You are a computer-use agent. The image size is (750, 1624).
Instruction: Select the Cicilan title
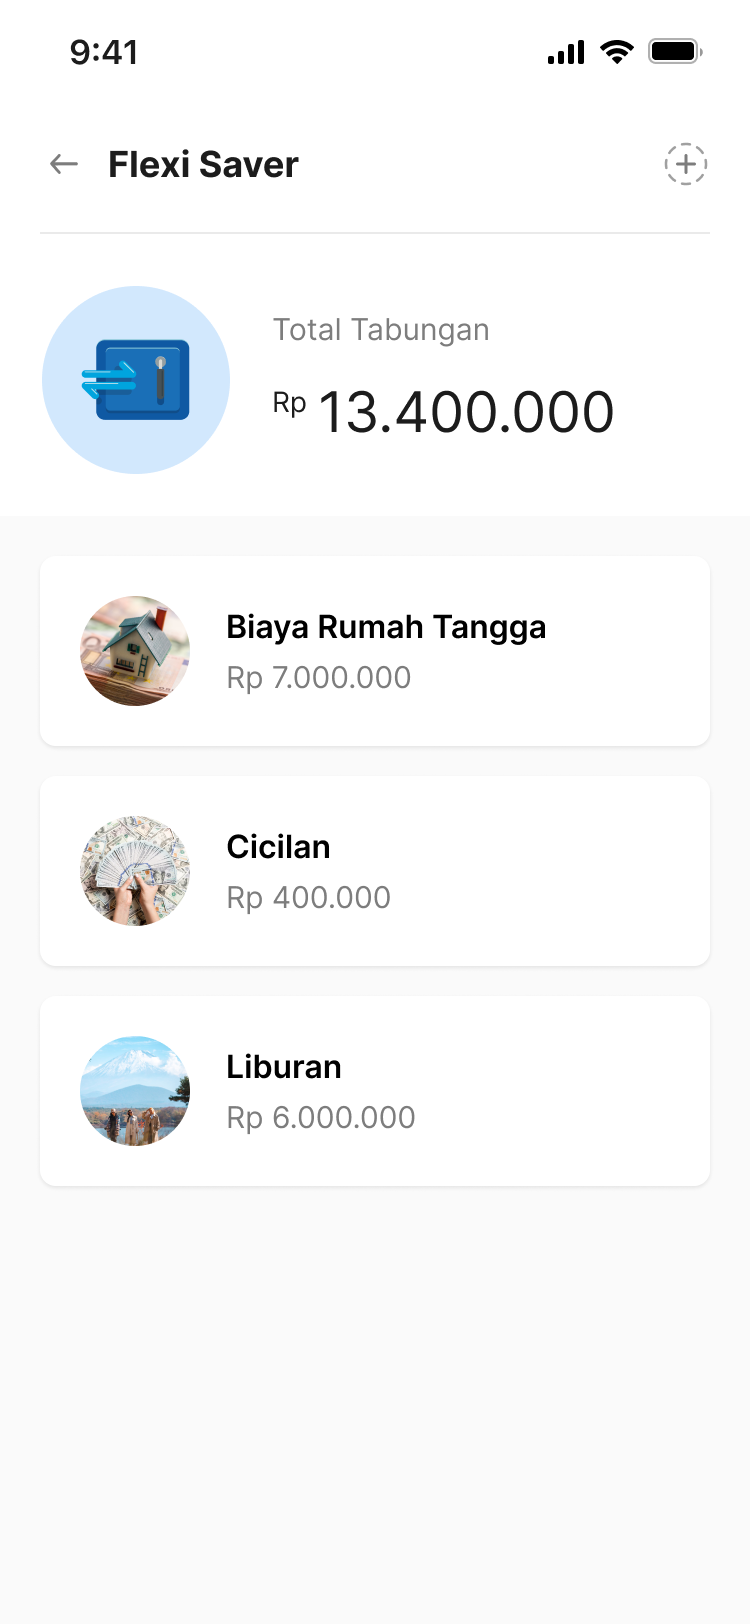tap(278, 847)
